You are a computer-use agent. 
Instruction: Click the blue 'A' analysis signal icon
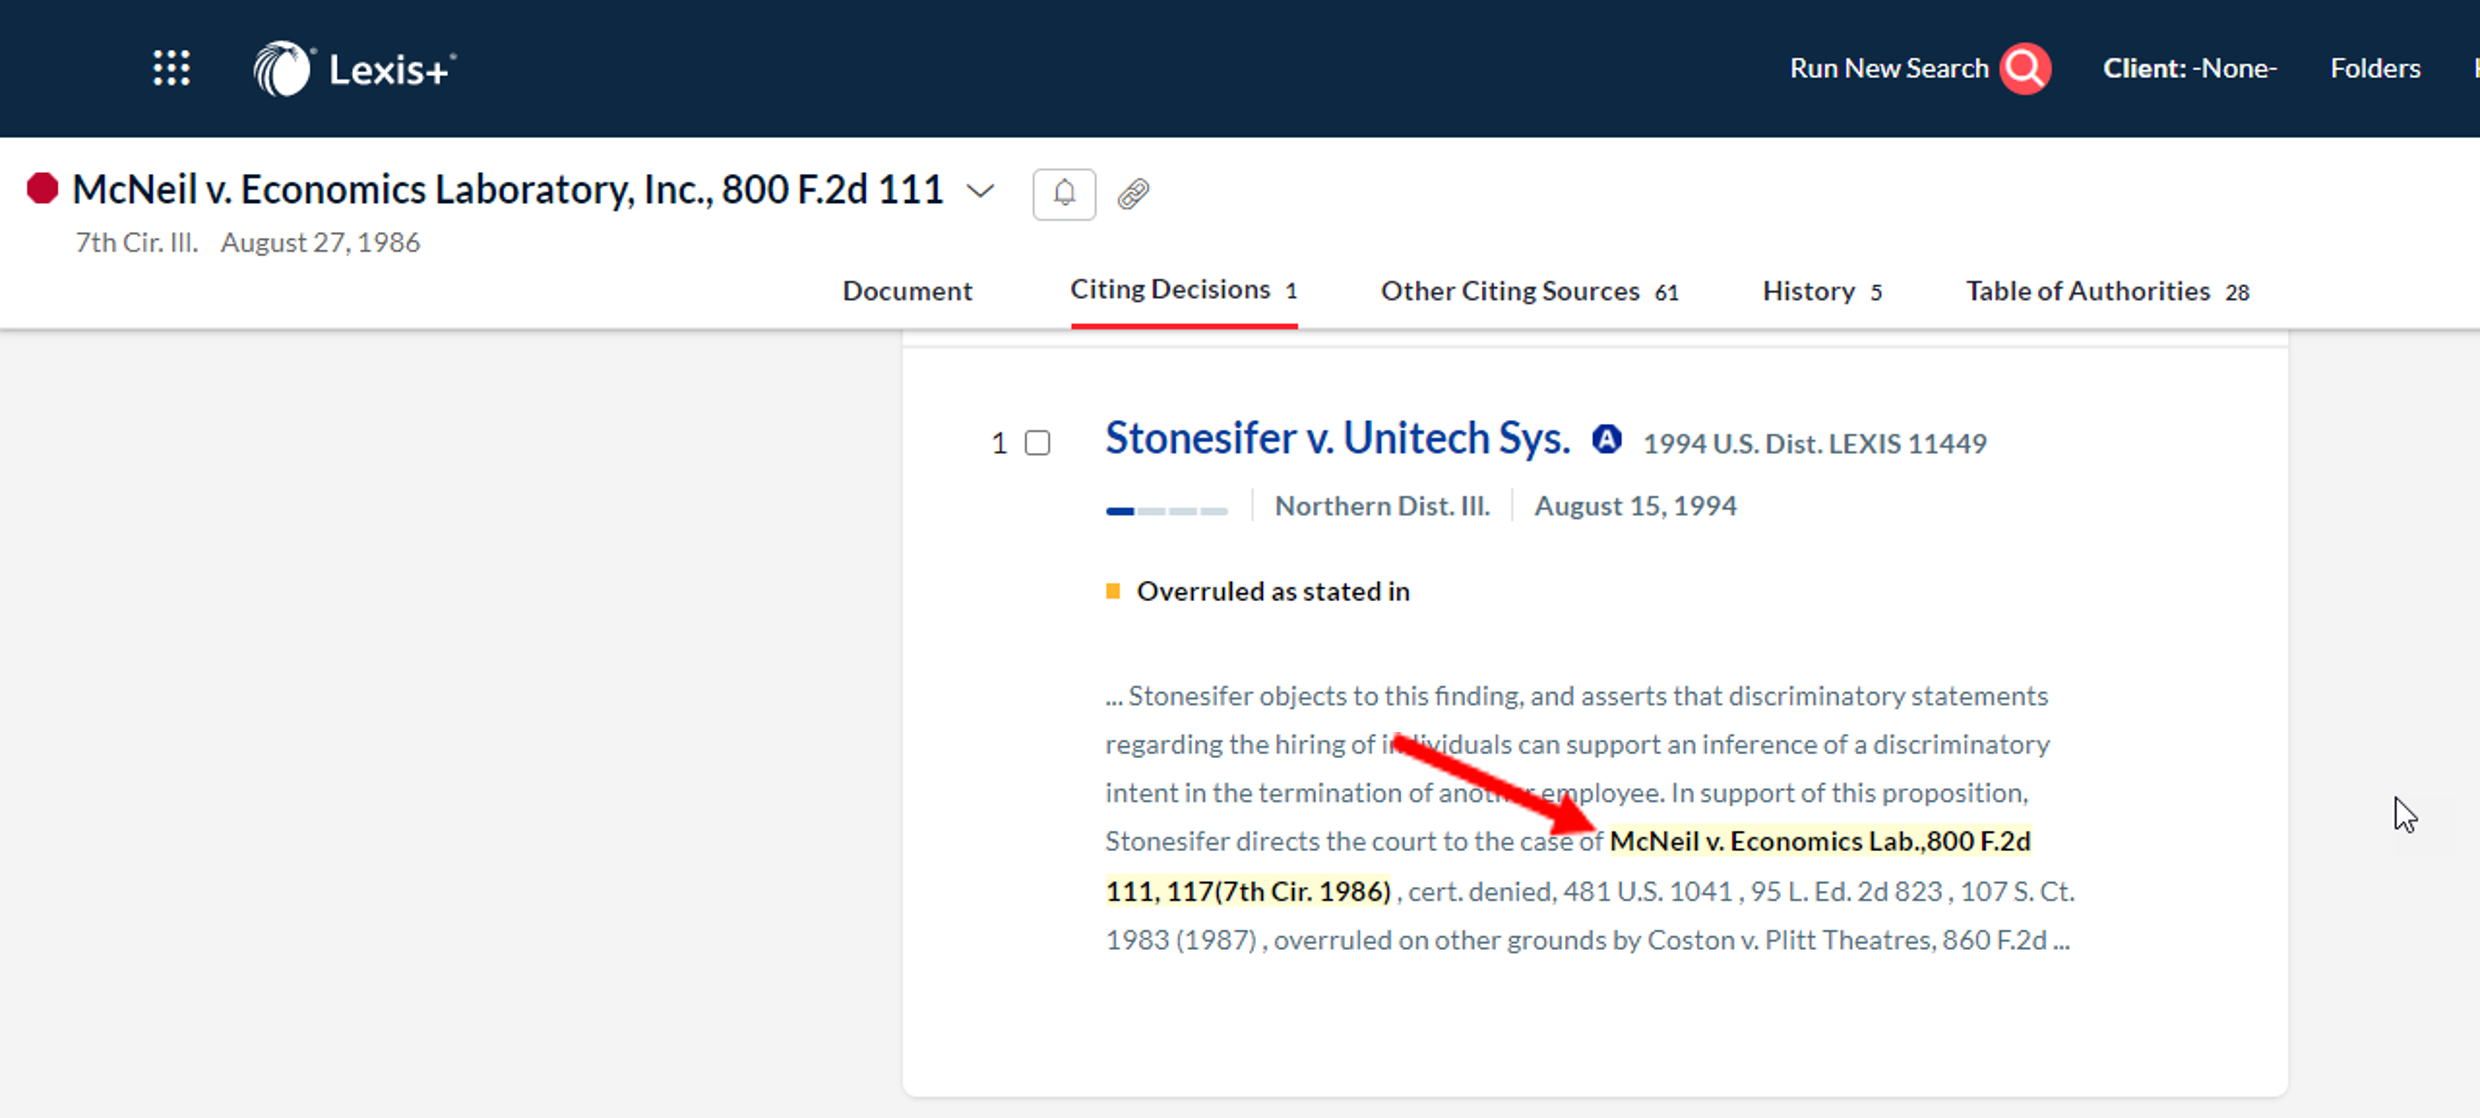tap(1606, 439)
